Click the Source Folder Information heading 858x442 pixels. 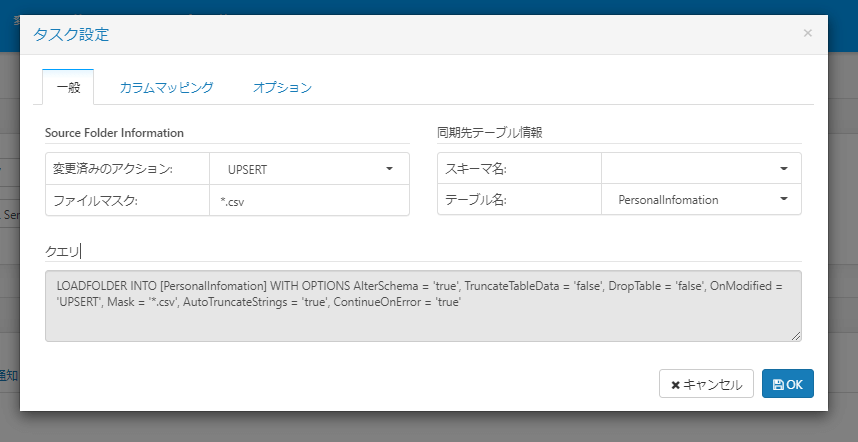pyautogui.click(x=114, y=133)
